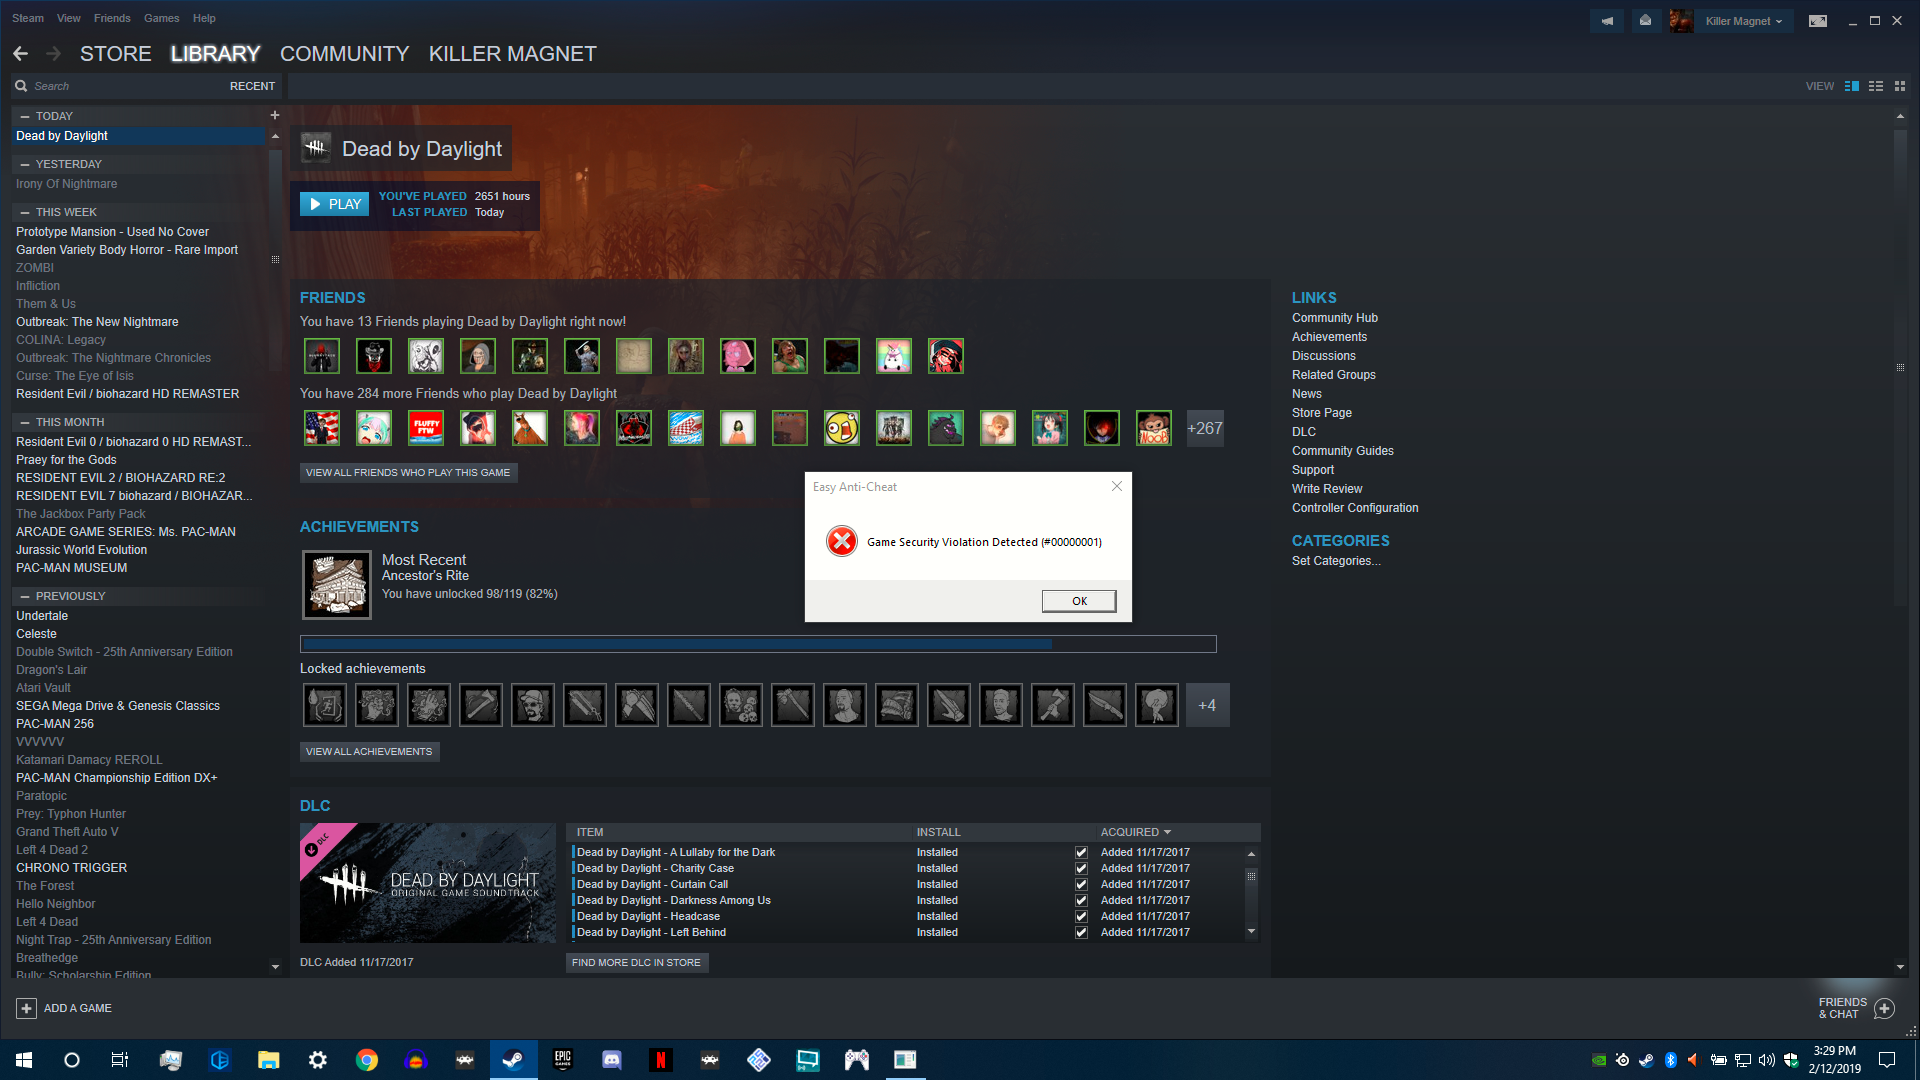This screenshot has width=1920, height=1080.
Task: Select the LIBRARY navigation tab
Action: [x=216, y=53]
